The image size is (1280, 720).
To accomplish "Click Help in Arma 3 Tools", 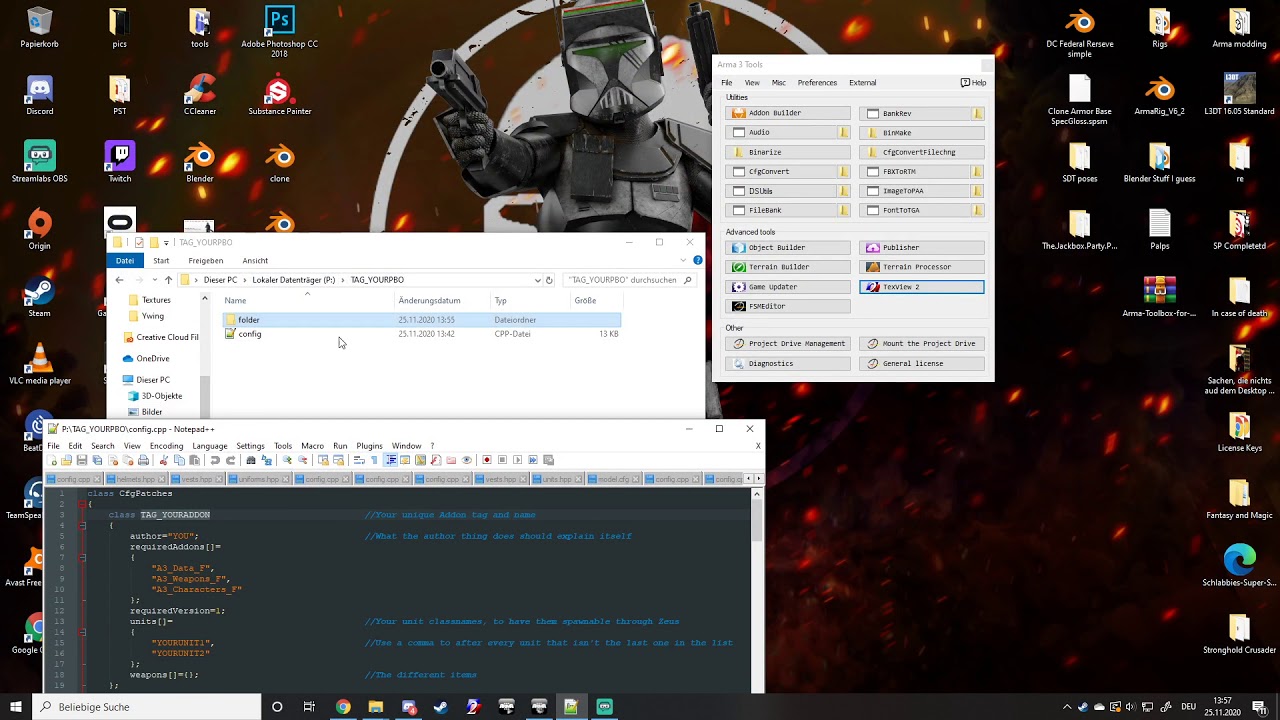I will click(x=974, y=82).
